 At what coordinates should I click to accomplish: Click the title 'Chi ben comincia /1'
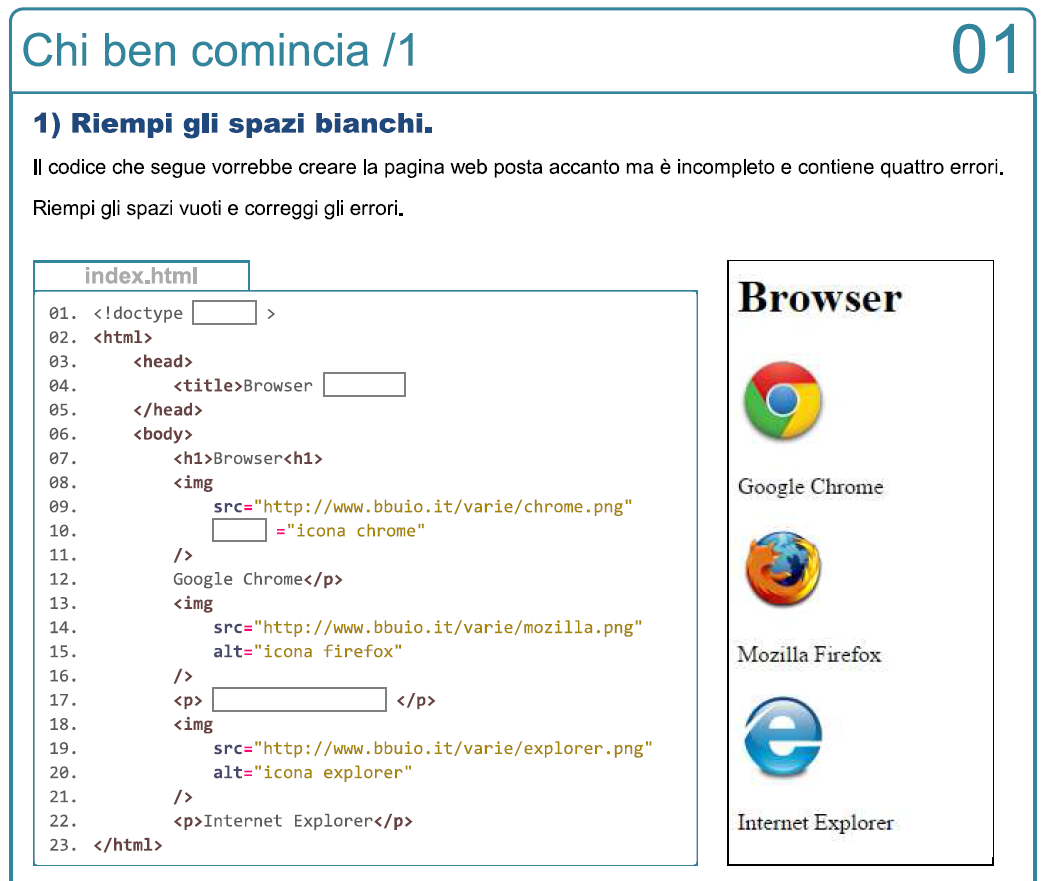click(x=219, y=50)
